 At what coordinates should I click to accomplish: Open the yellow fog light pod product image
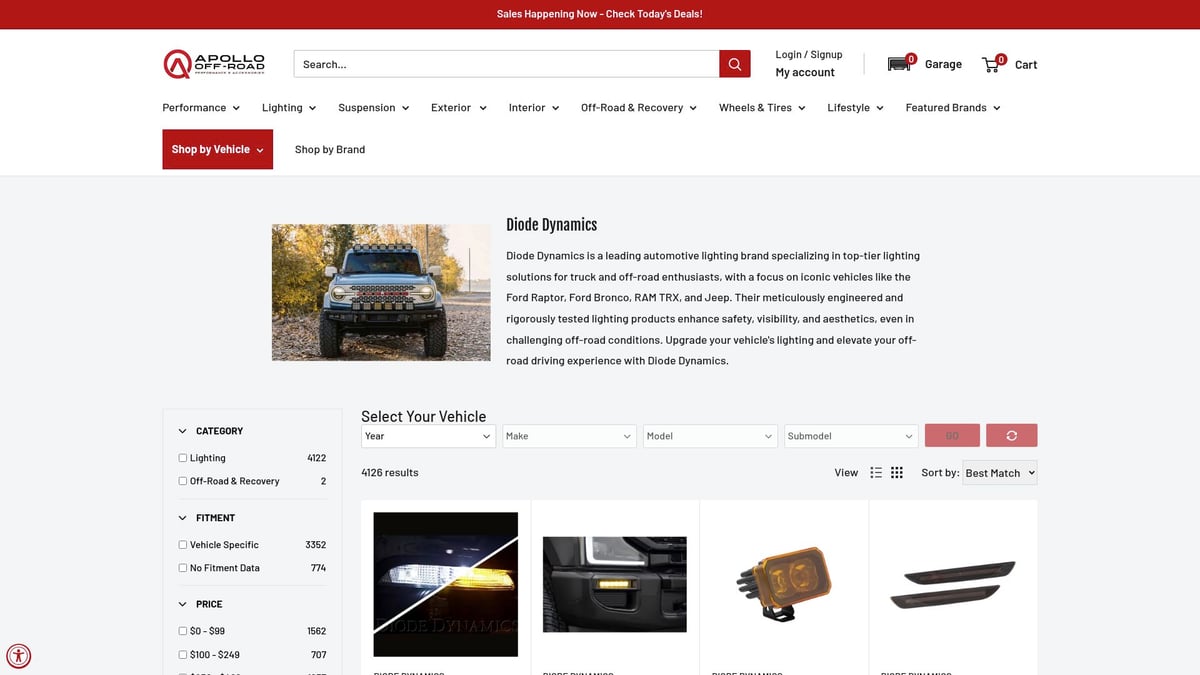point(783,578)
